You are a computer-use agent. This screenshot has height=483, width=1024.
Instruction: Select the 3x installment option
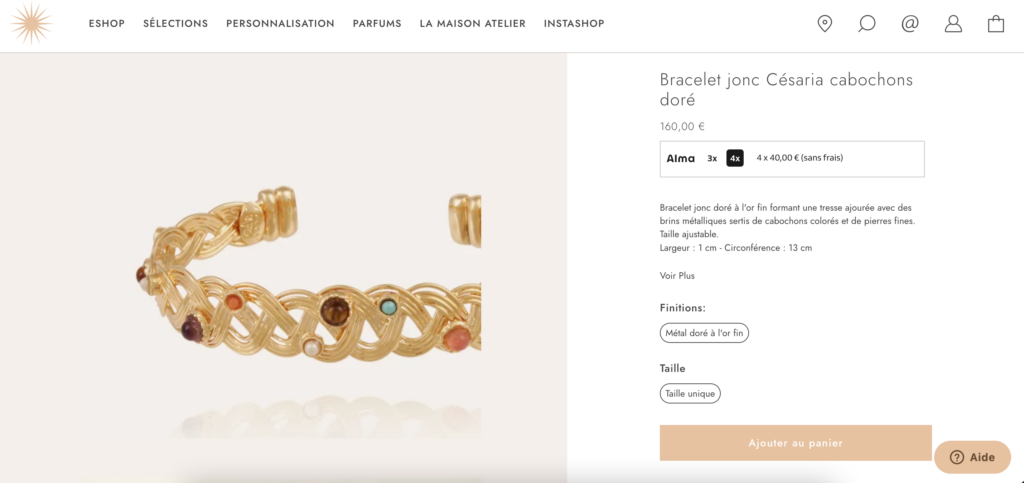pos(712,158)
